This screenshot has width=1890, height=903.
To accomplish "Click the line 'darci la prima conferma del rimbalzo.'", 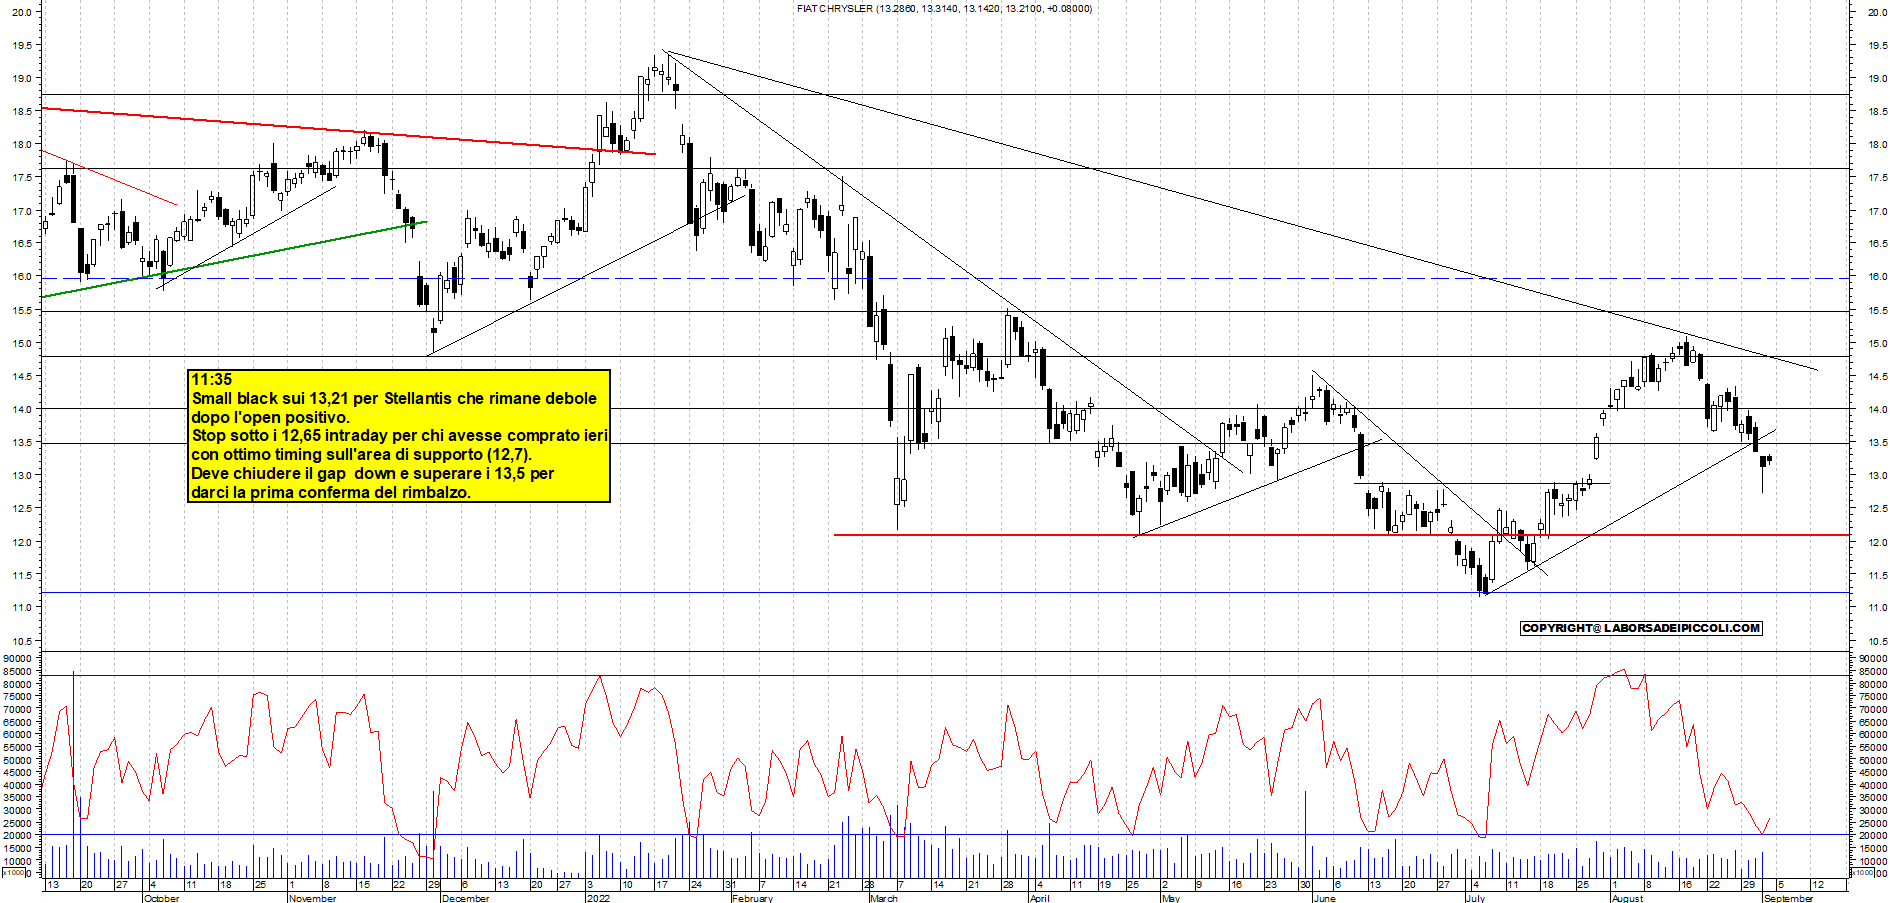I will tap(331, 492).
